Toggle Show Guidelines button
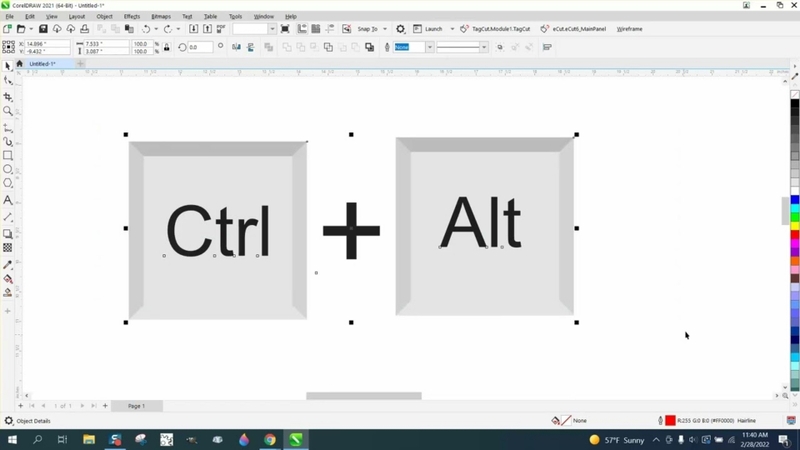This screenshot has width=800, height=450. pos(330,29)
